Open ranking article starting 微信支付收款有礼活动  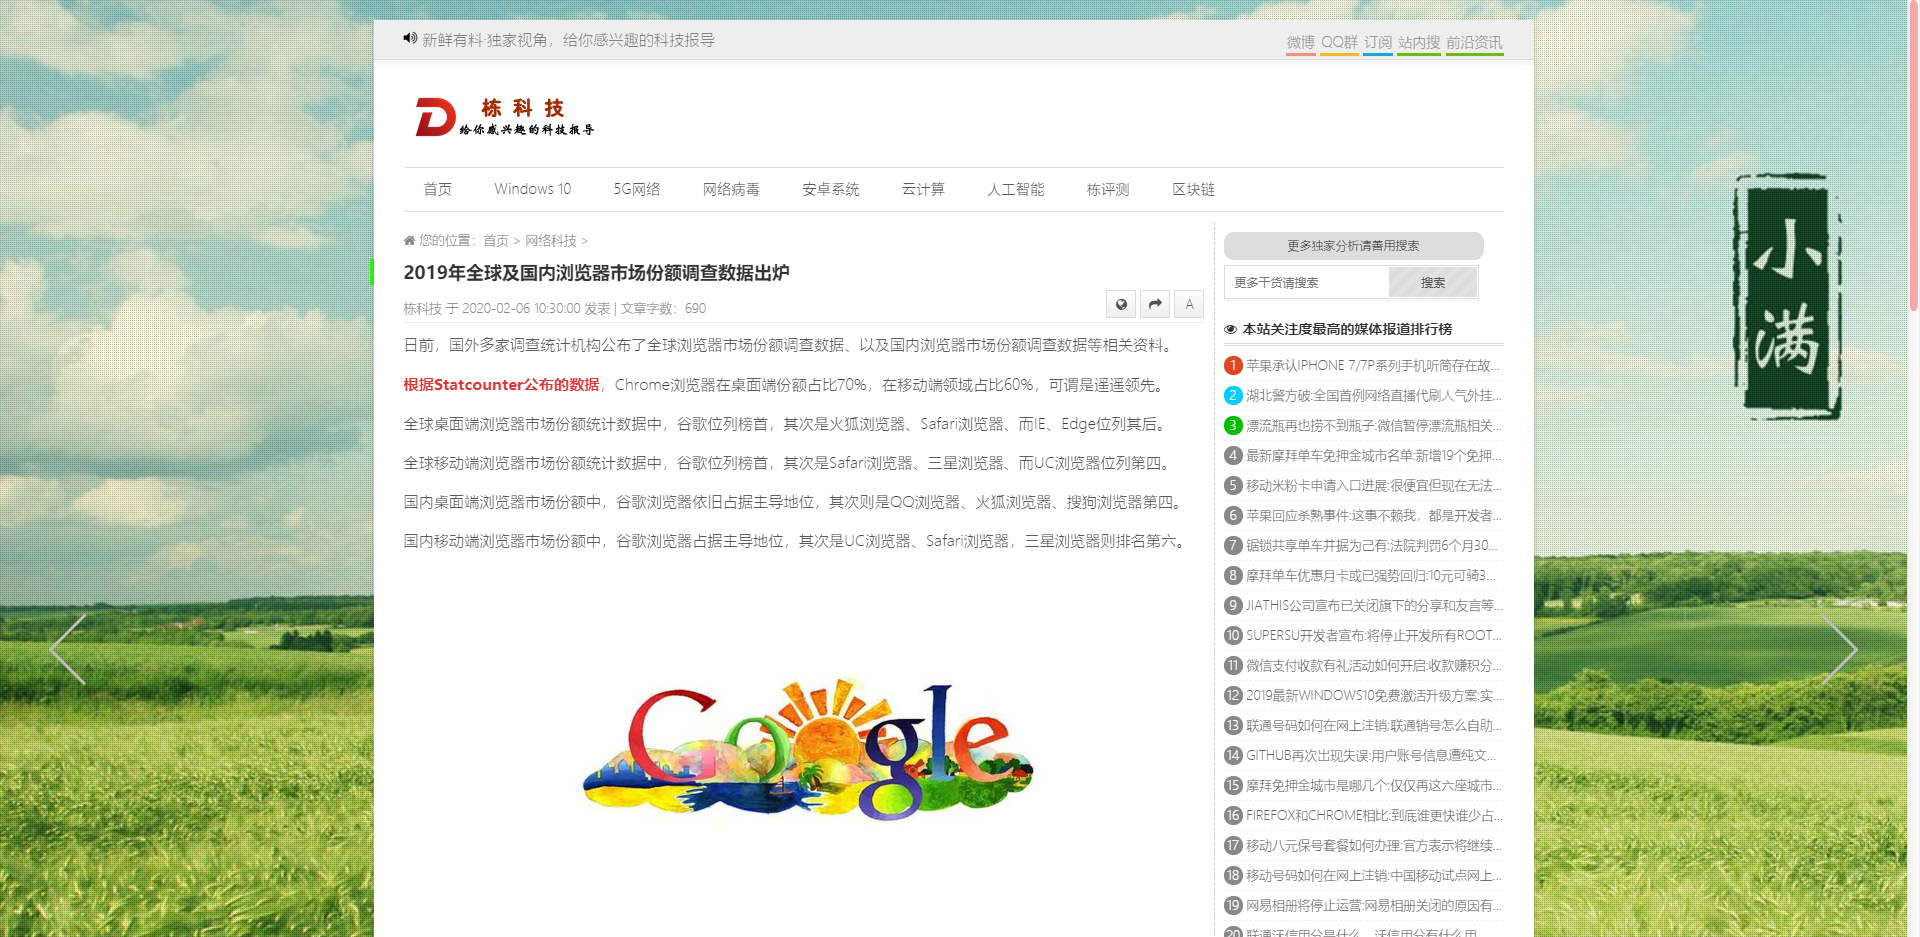(1373, 666)
